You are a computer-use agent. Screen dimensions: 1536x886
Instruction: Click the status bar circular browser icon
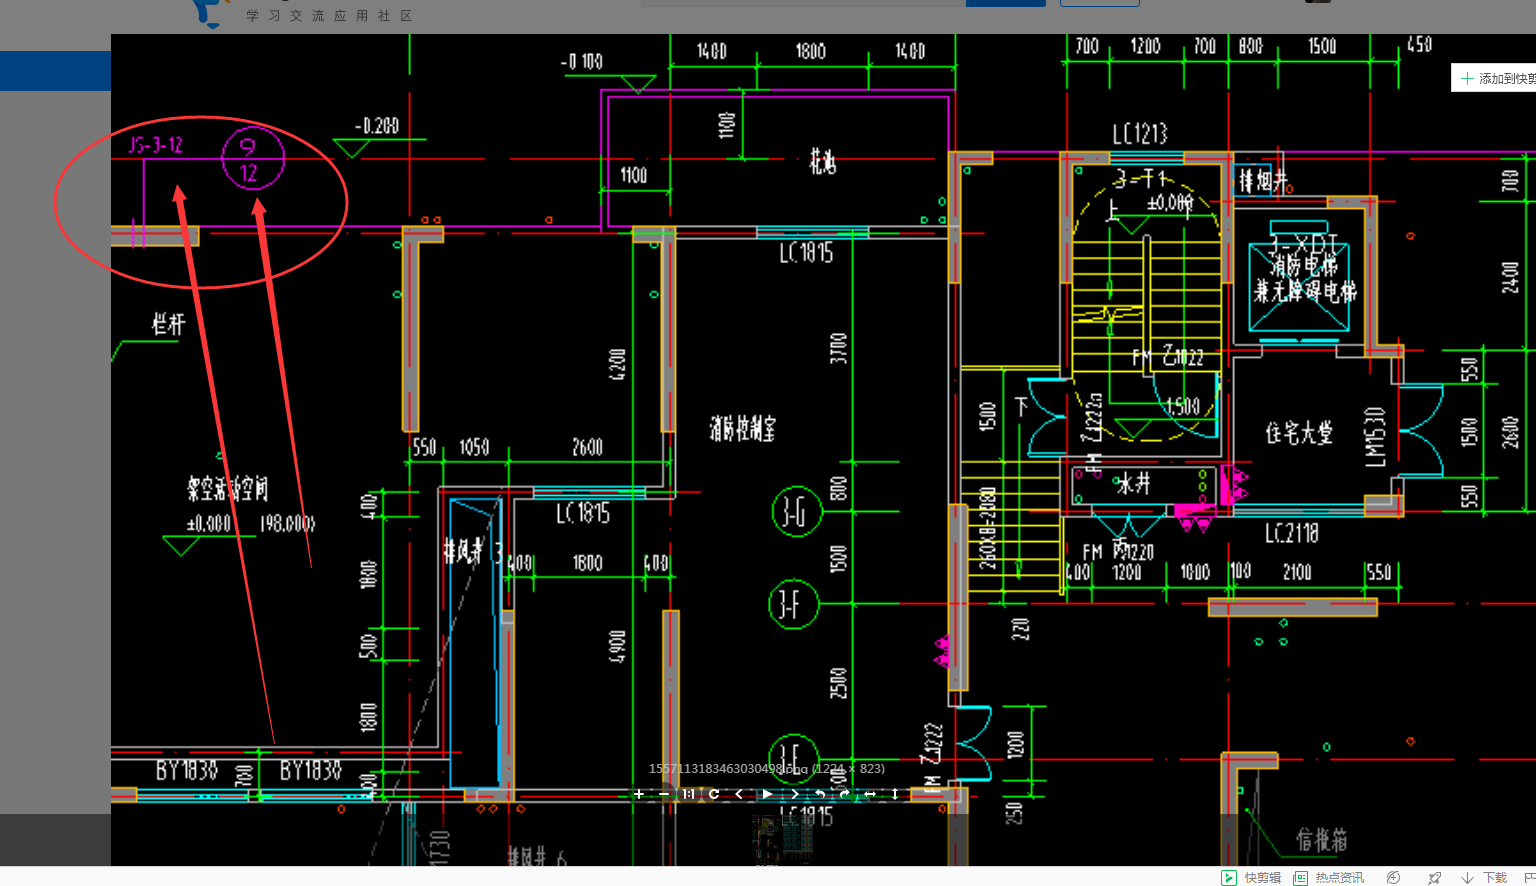click(x=1394, y=878)
